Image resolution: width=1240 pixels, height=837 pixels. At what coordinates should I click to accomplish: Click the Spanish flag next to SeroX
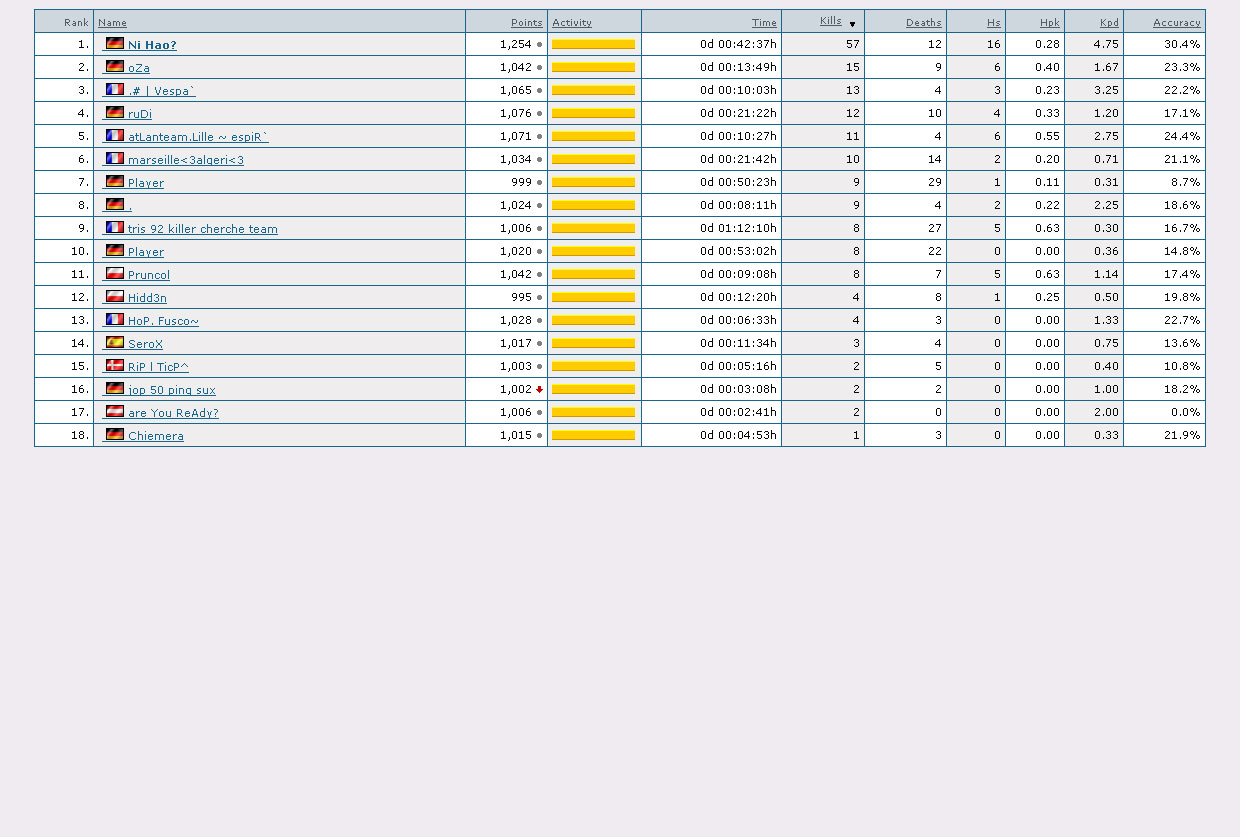tap(115, 343)
